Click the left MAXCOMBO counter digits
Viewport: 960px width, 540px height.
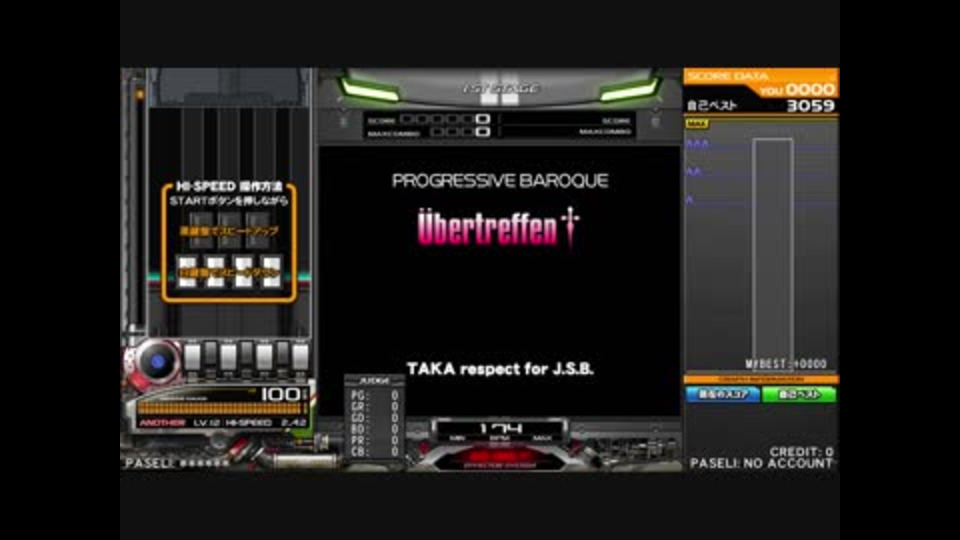click(x=460, y=131)
